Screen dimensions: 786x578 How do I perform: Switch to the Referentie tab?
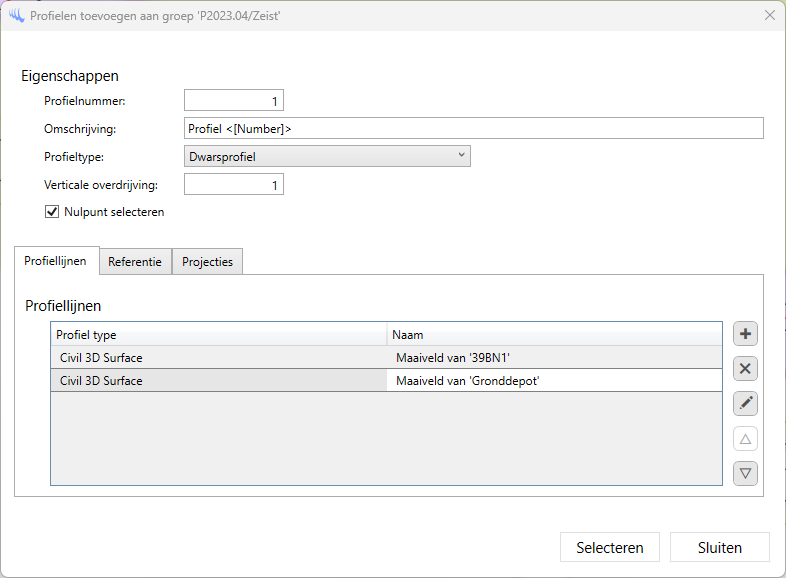click(135, 261)
